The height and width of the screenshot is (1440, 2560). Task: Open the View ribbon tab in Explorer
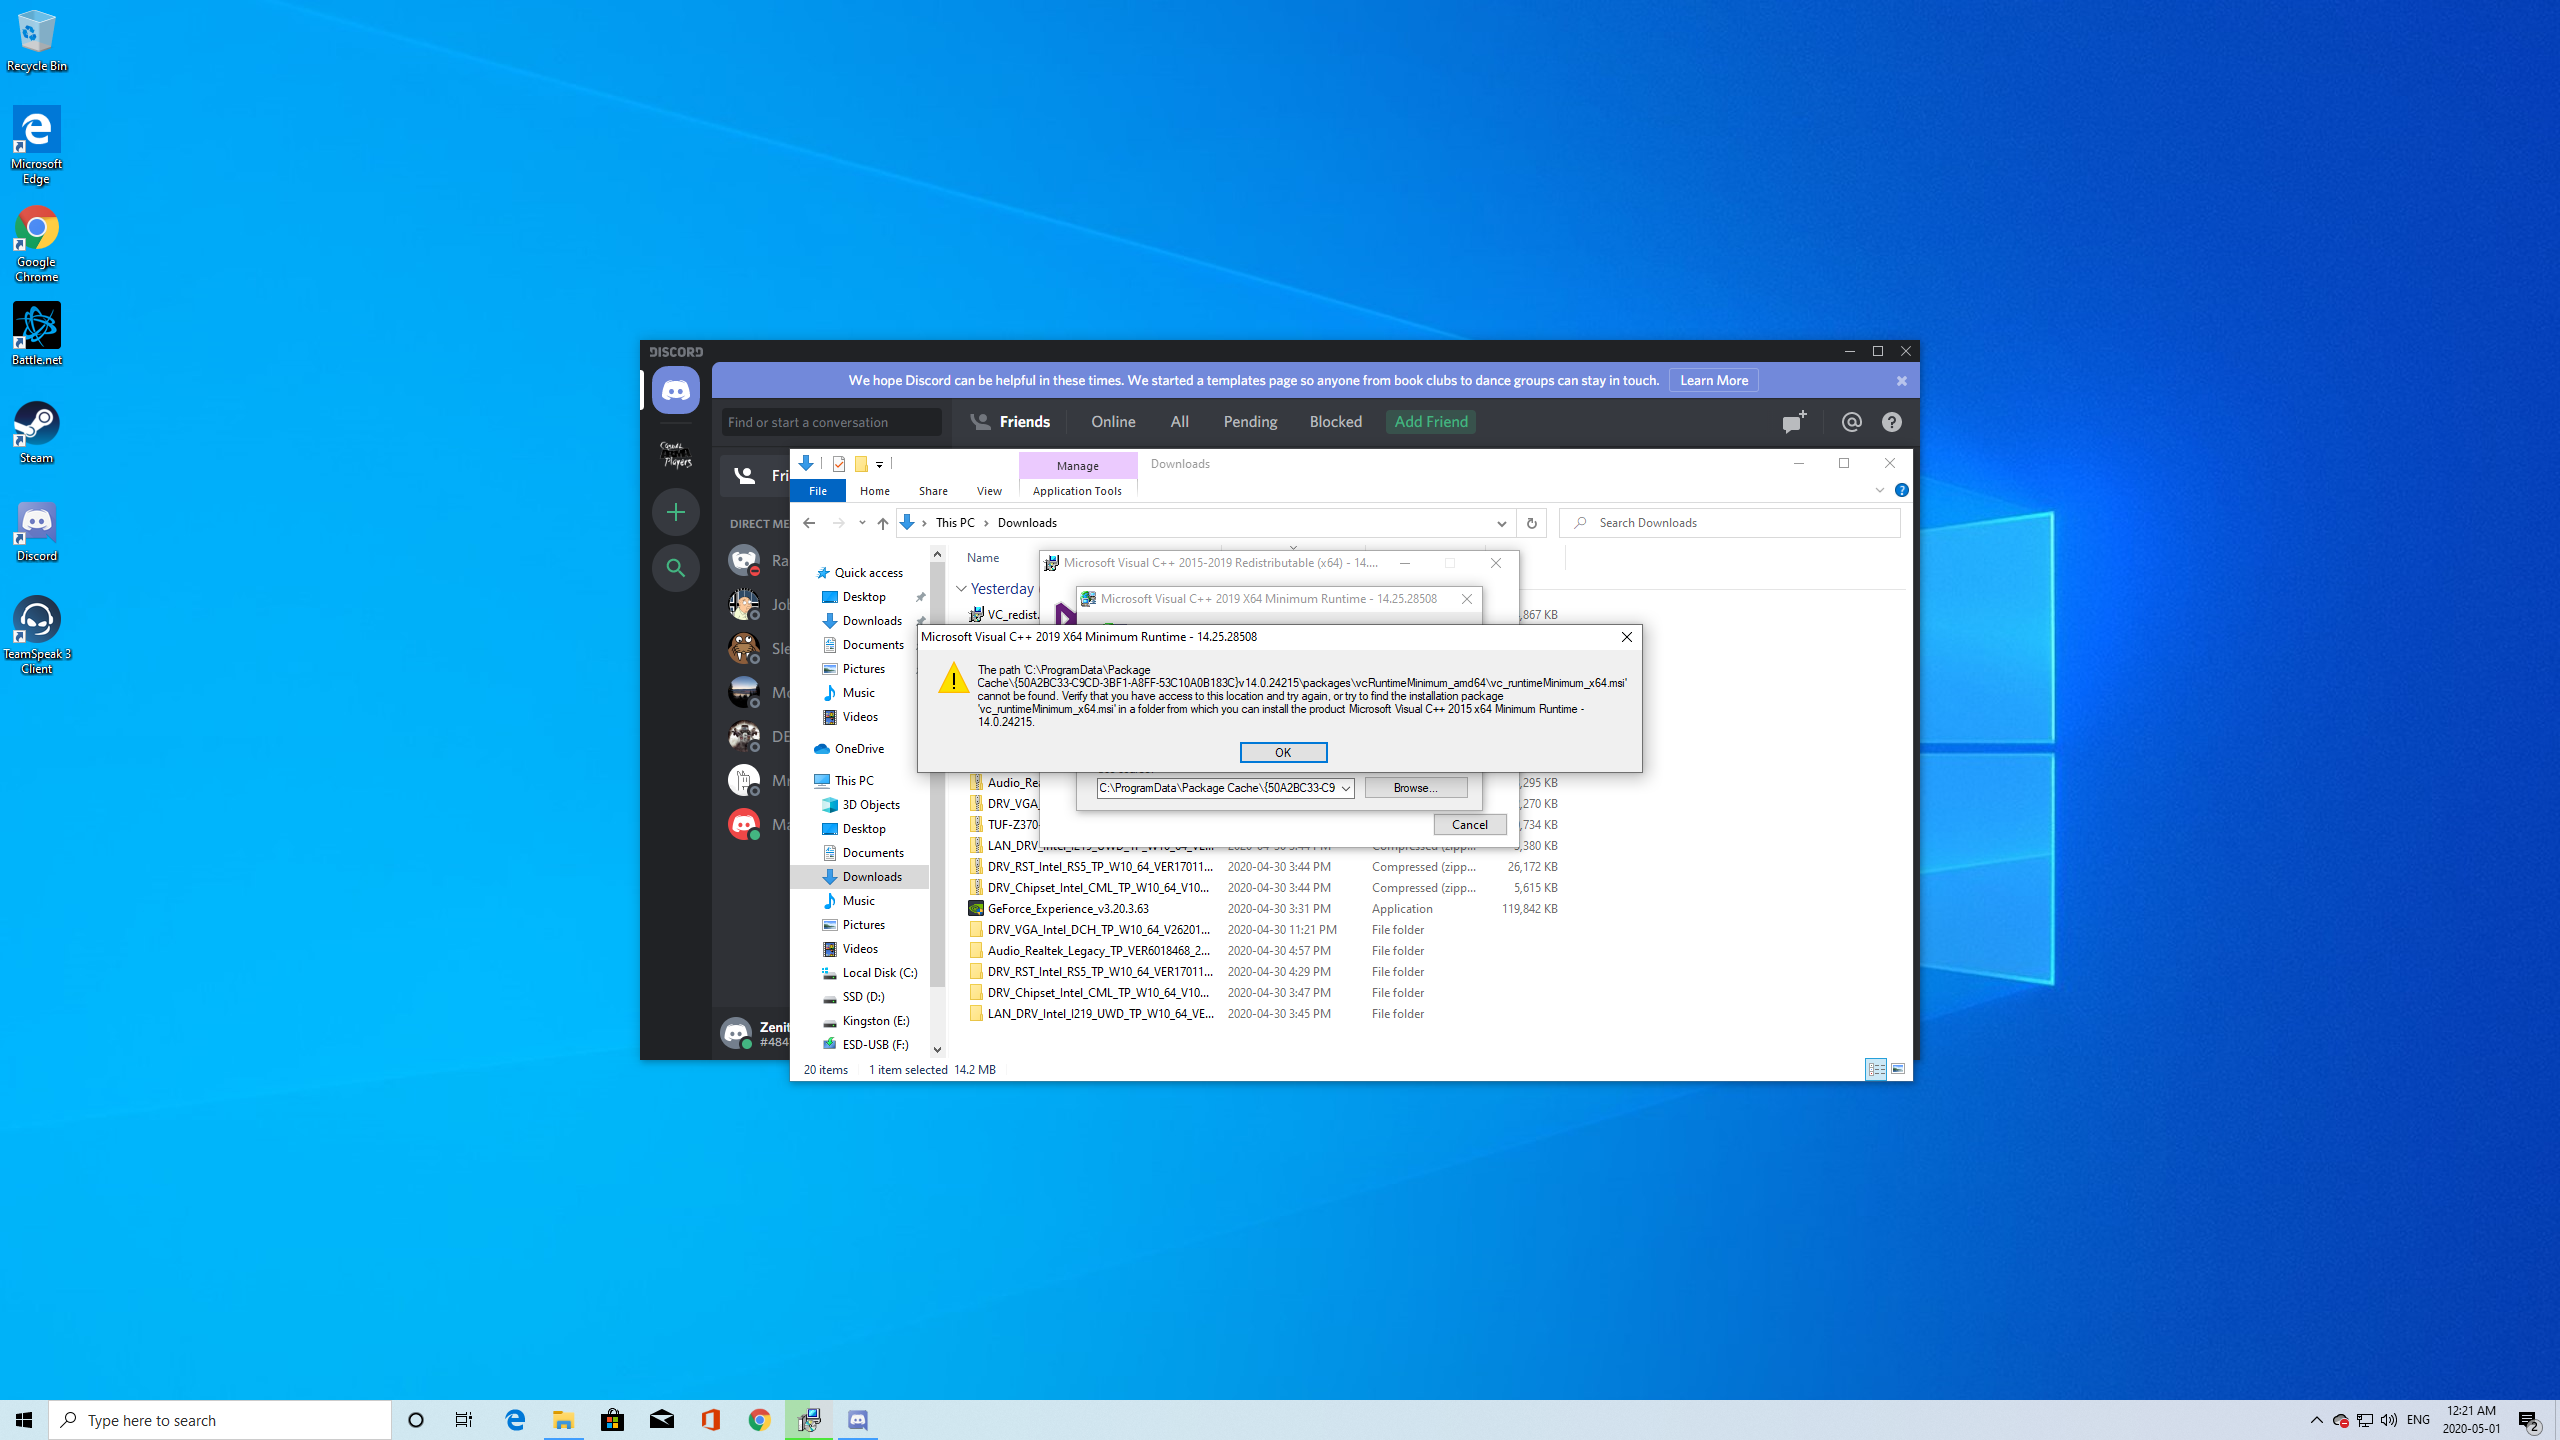(x=989, y=491)
